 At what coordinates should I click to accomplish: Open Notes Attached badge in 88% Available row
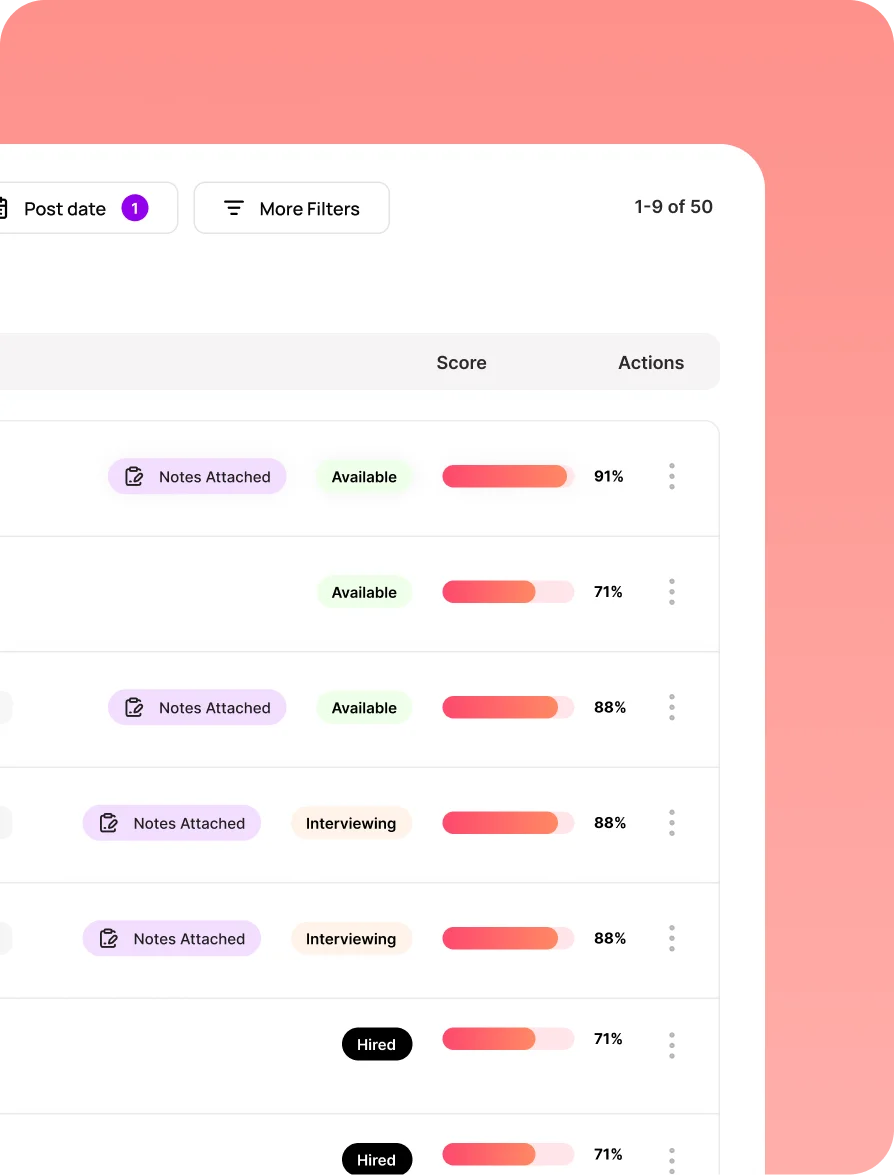pyautogui.click(x=197, y=708)
